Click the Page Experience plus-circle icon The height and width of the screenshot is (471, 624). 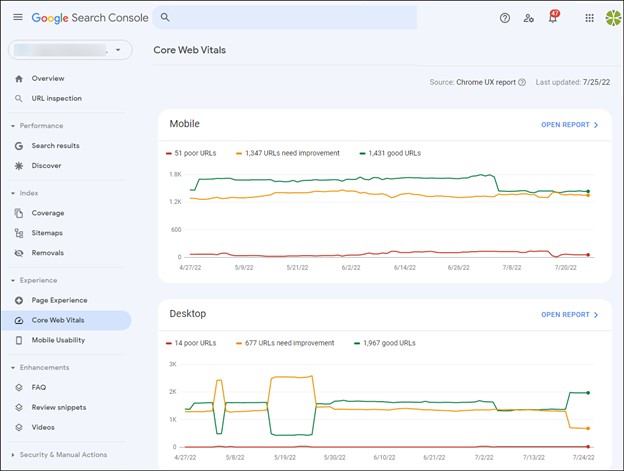pyautogui.click(x=19, y=300)
